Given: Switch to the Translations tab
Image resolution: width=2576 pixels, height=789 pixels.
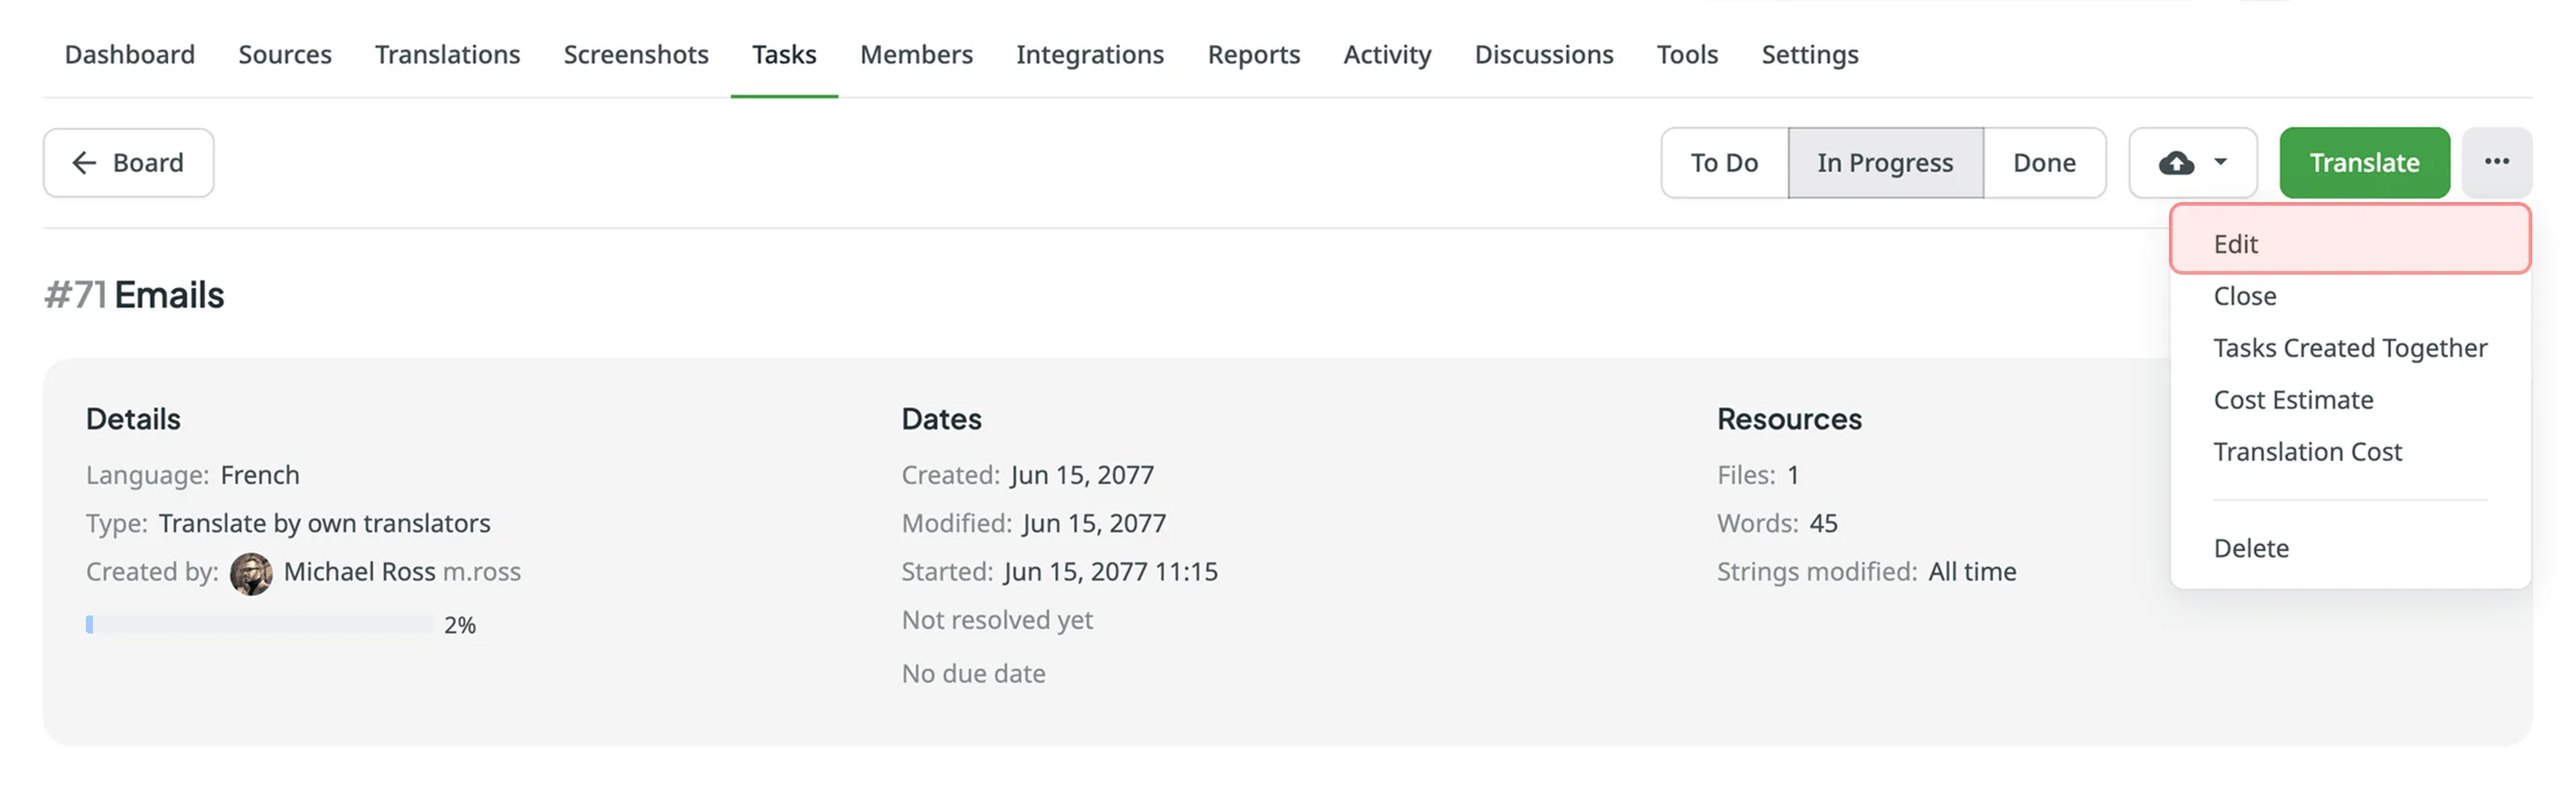Looking at the screenshot, I should (x=447, y=54).
